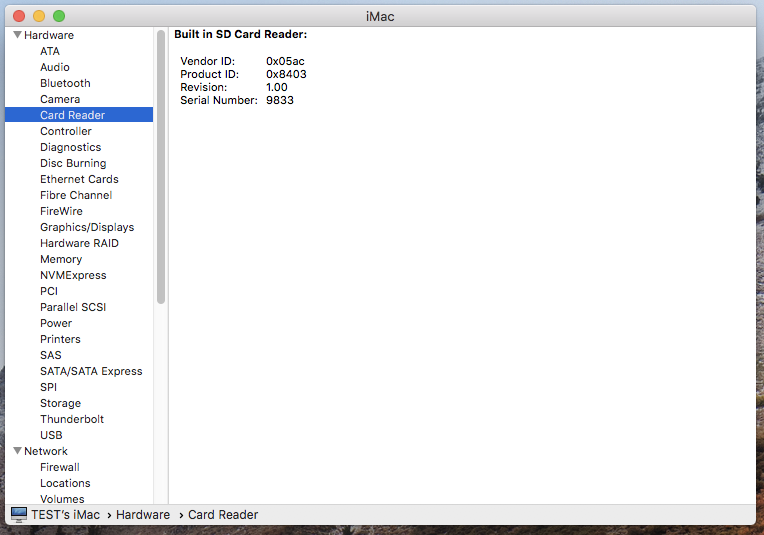Select Audio in the sidebar
764x535 pixels.
click(55, 67)
